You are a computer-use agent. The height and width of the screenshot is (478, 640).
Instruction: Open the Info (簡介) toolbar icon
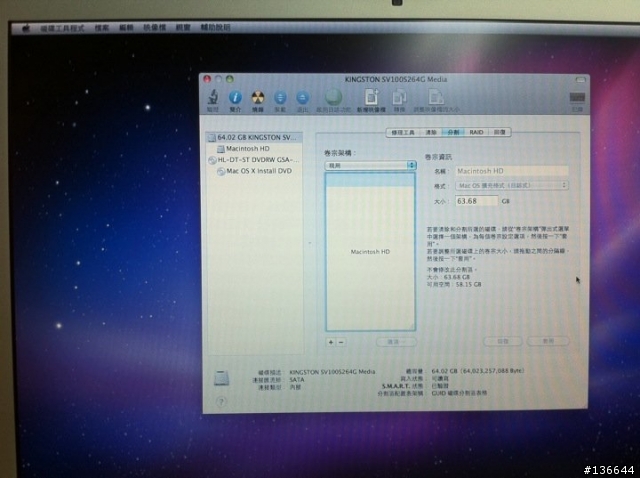[236, 98]
